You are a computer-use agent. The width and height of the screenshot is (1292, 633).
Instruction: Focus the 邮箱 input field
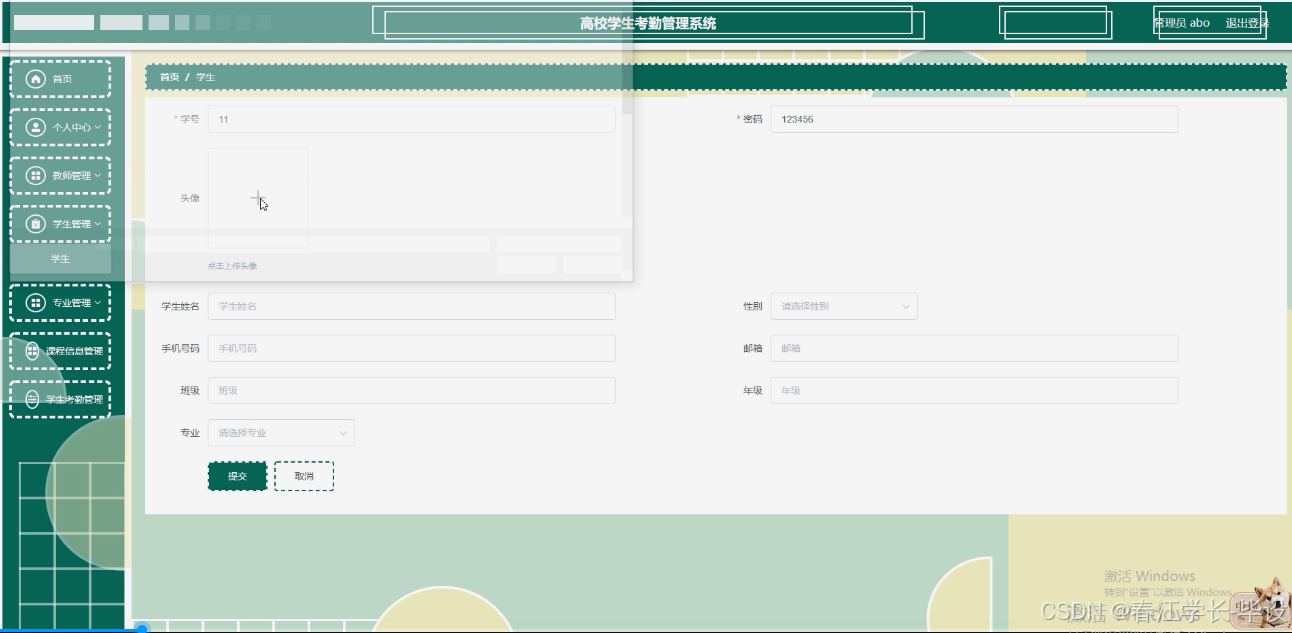974,348
